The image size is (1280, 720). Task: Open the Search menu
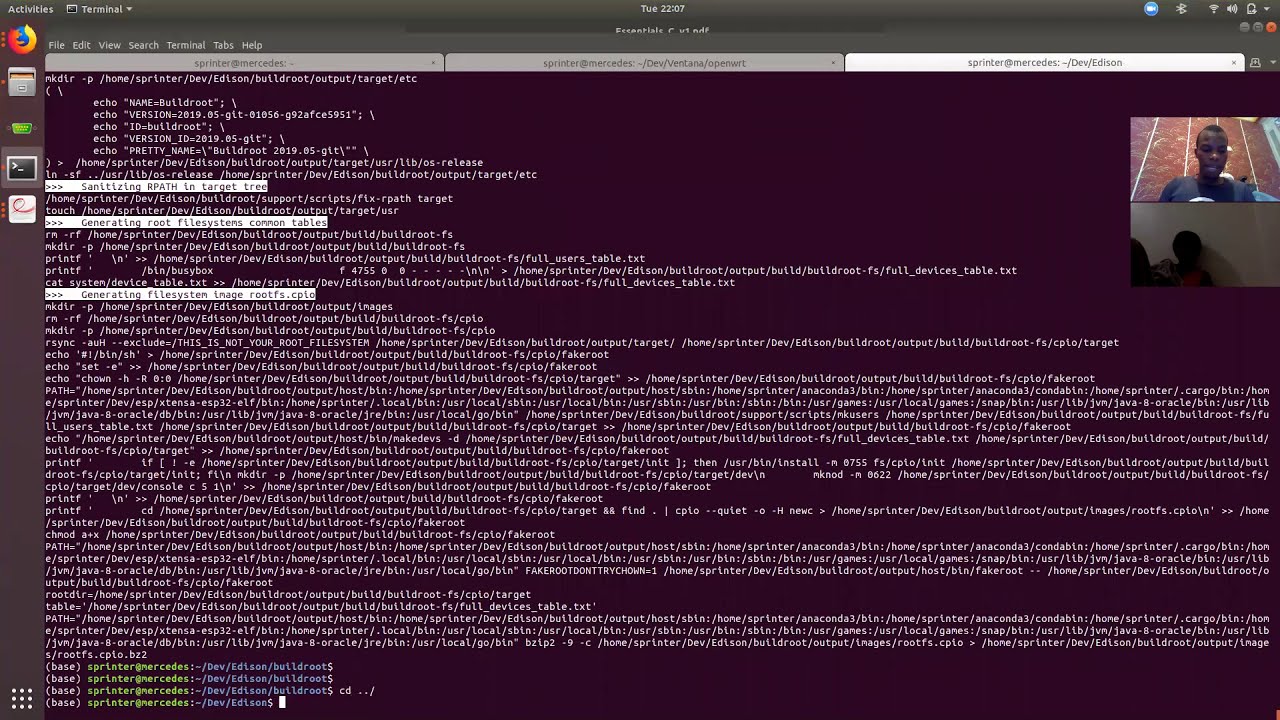tap(143, 45)
